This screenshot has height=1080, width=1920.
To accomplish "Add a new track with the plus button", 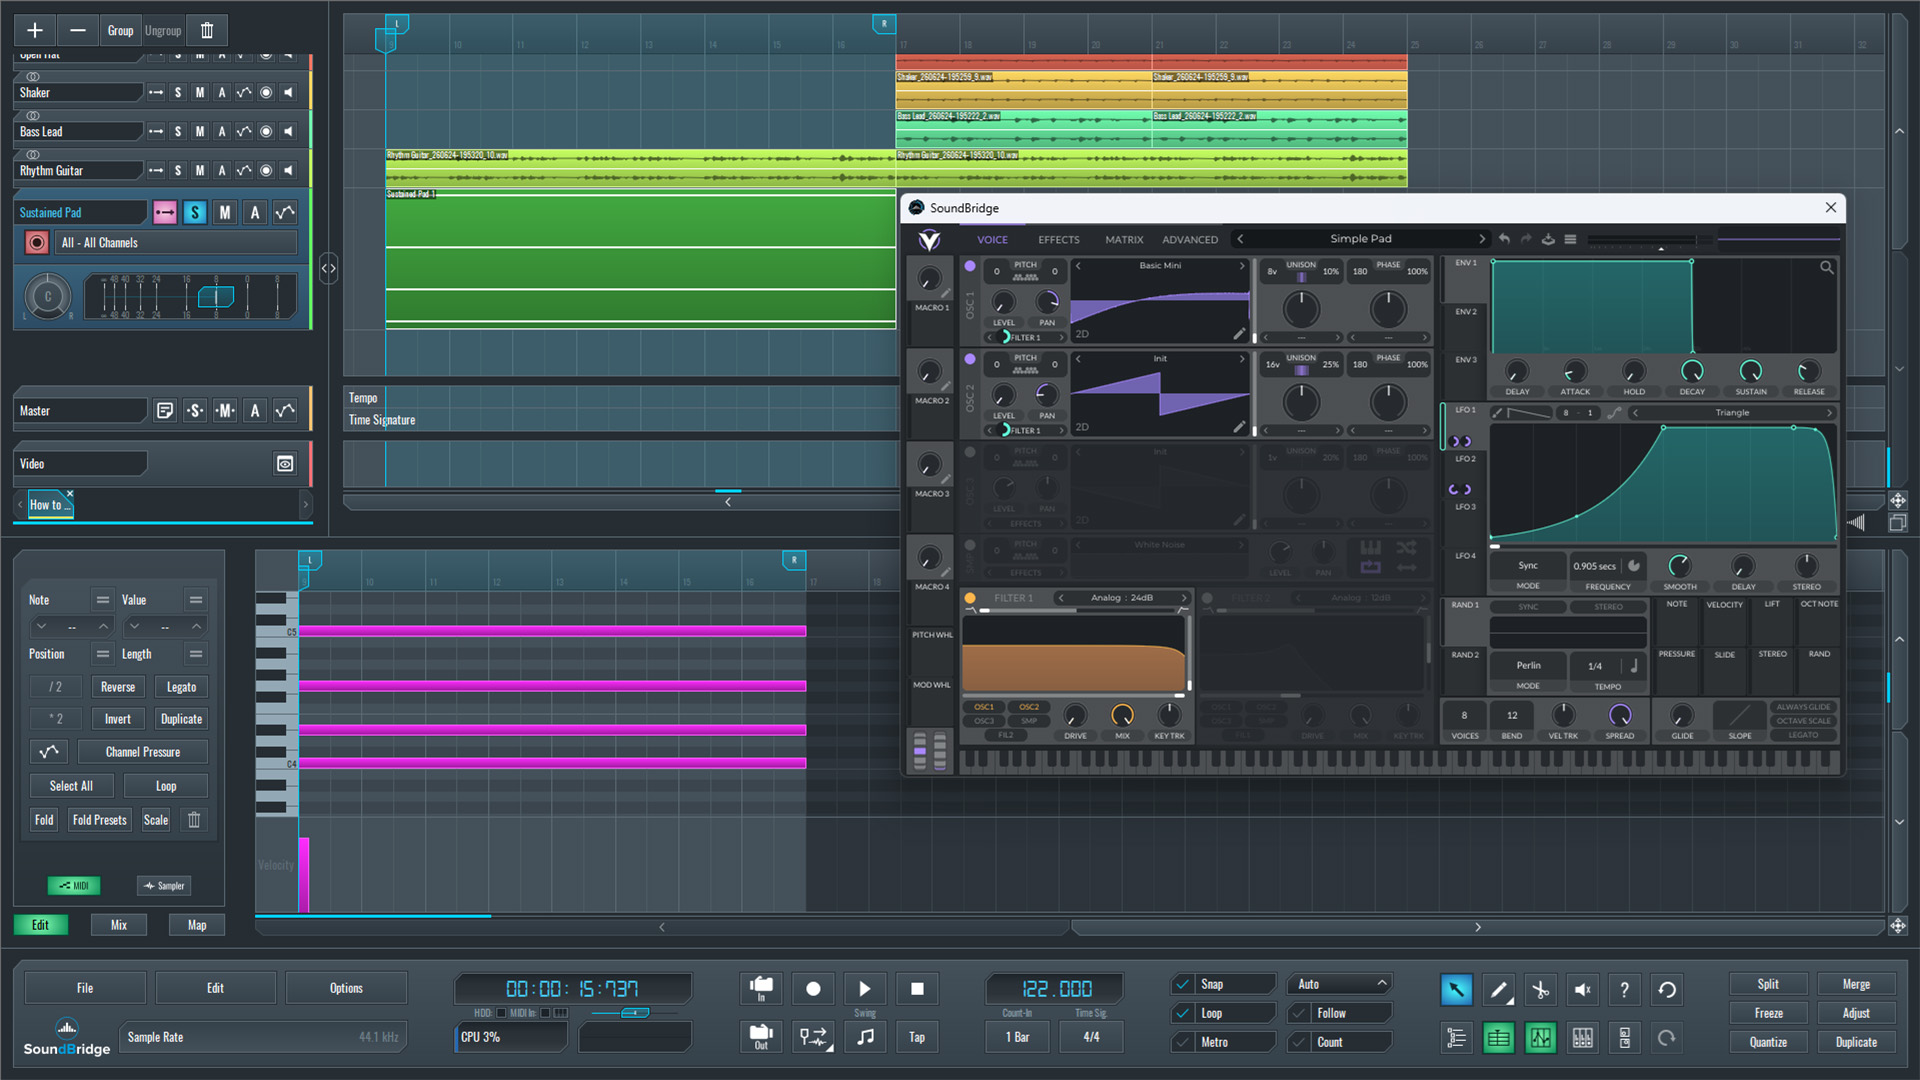I will (x=35, y=31).
